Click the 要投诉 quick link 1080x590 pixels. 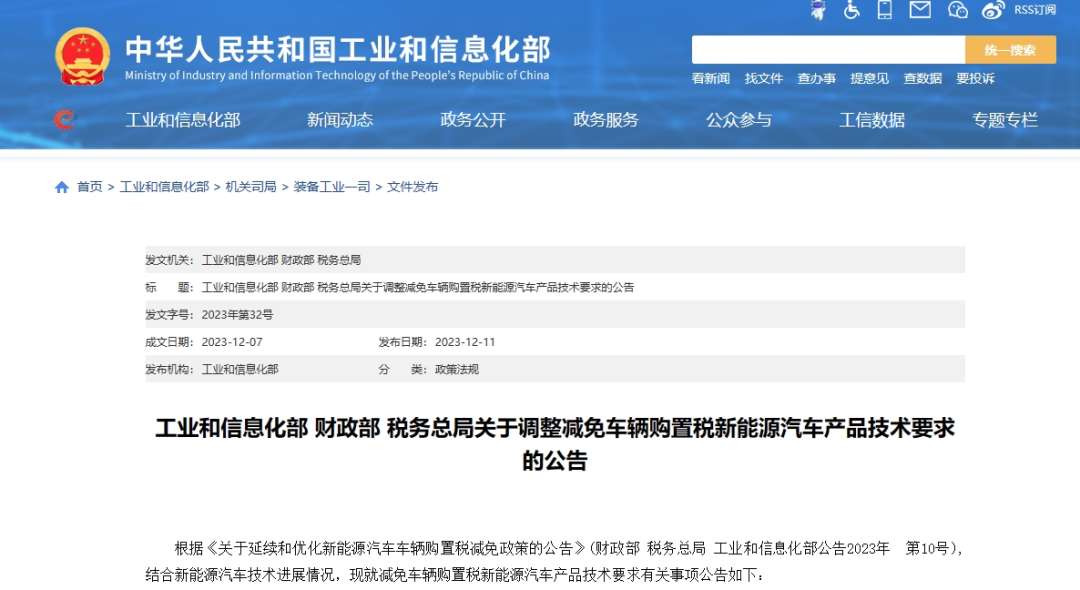pyautogui.click(x=975, y=78)
